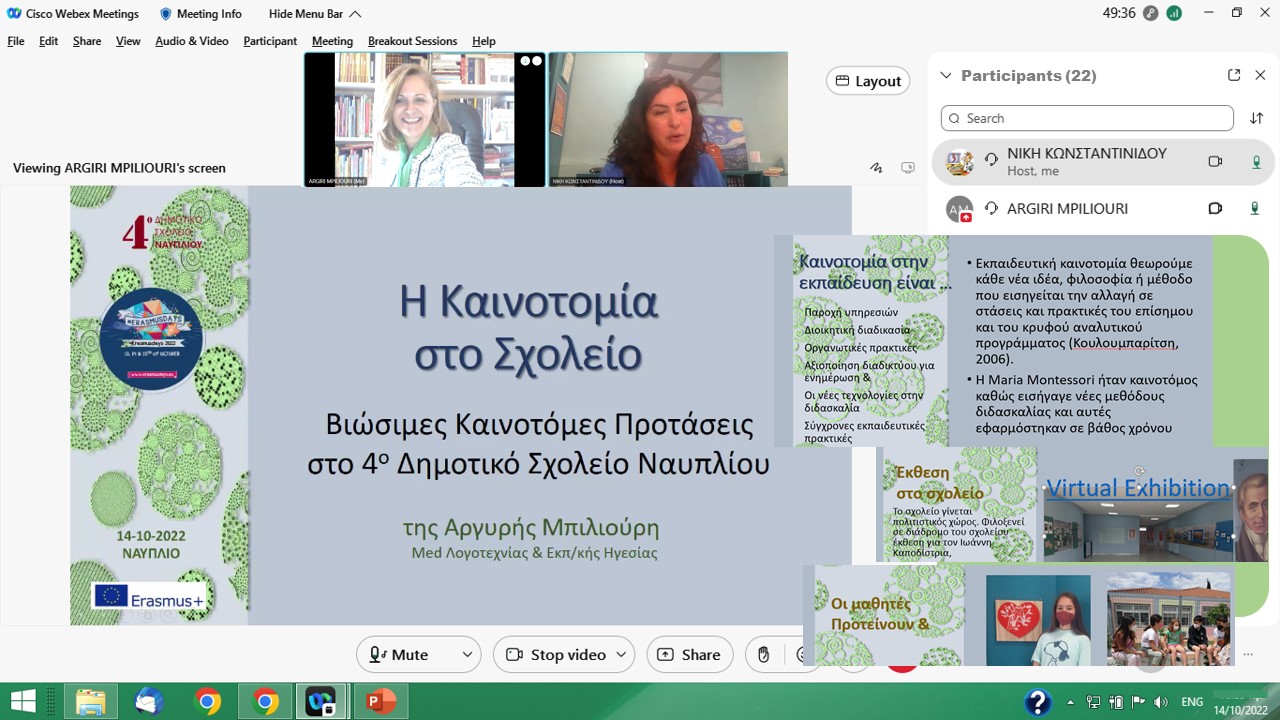Collapse the menu bar via Hide Menu Bar chevron

pos(355,14)
